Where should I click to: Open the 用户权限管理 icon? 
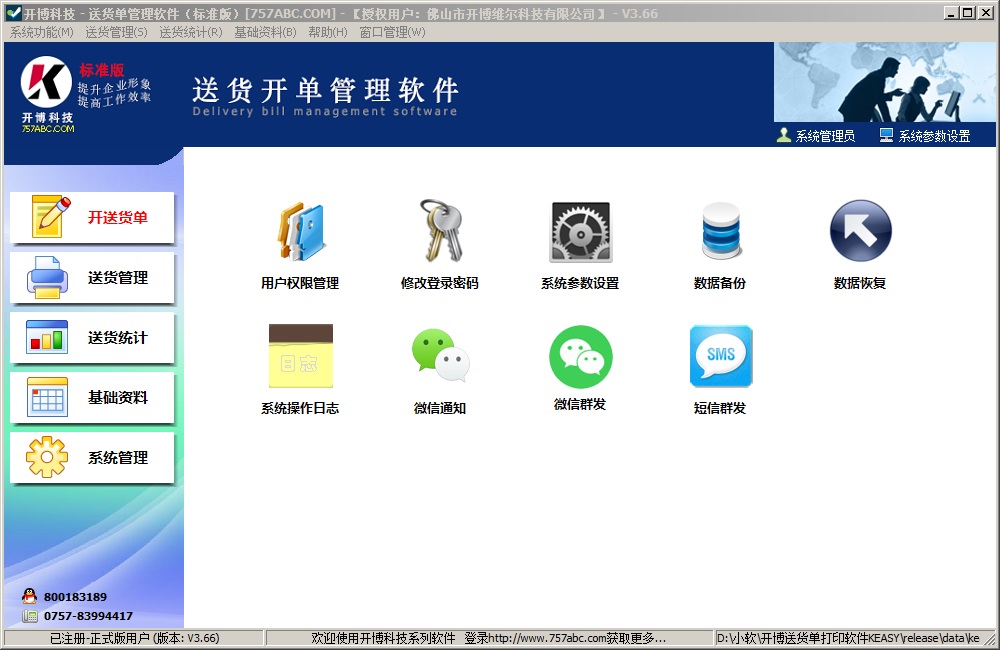coord(300,234)
